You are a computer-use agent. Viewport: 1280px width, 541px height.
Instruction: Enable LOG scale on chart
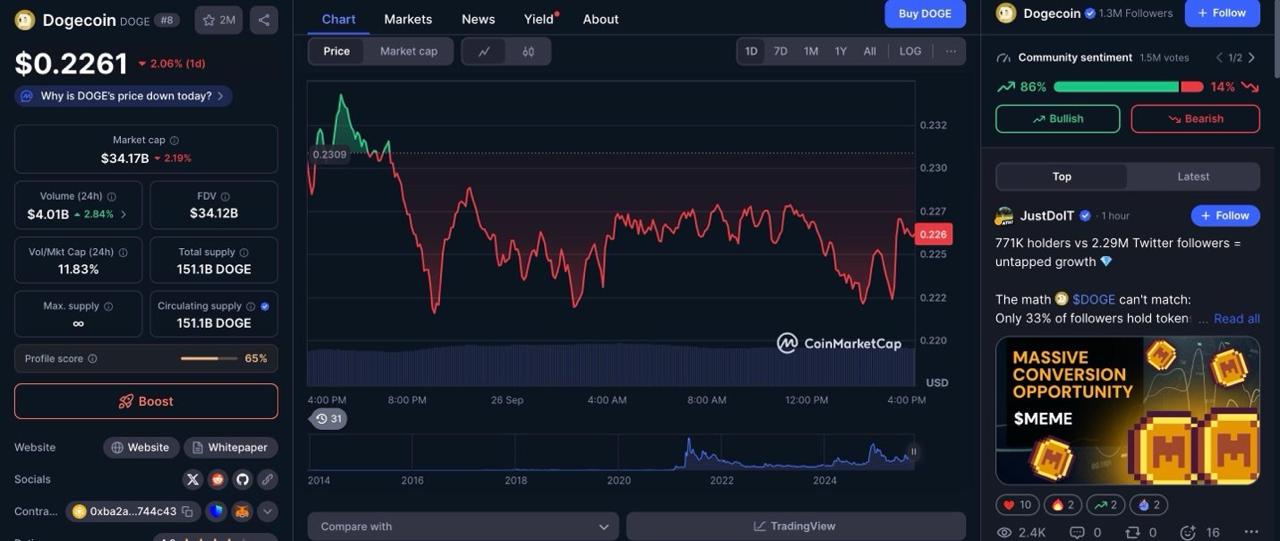pos(910,51)
